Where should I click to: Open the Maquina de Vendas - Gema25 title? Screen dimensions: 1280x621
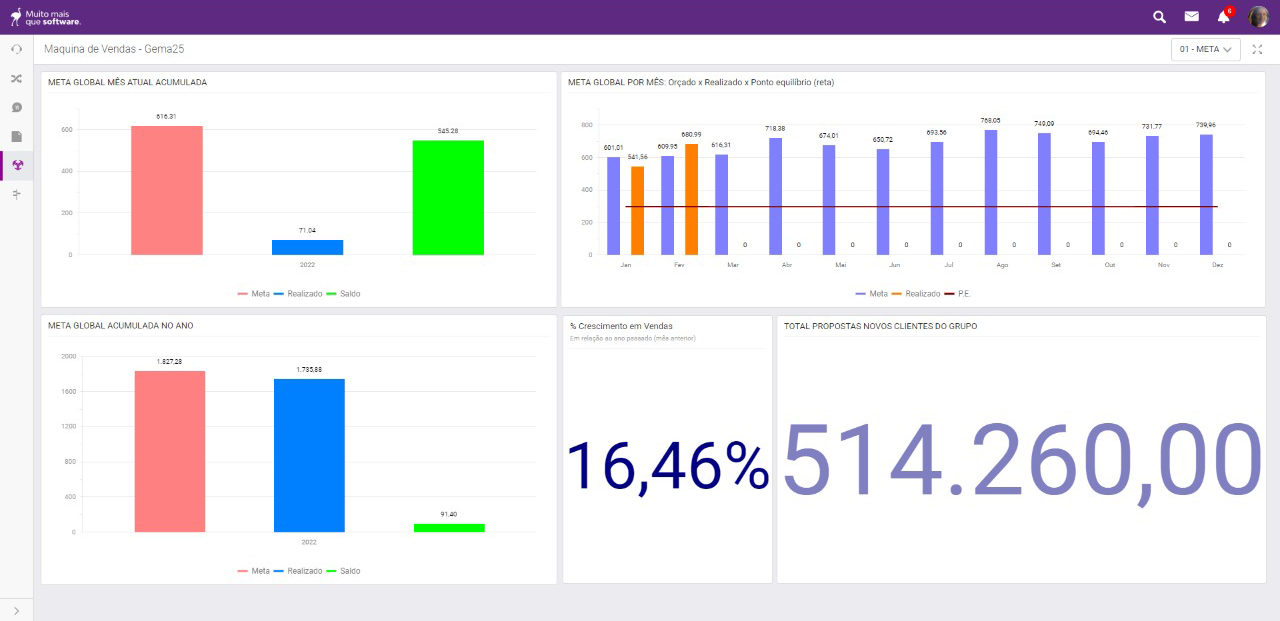click(113, 48)
